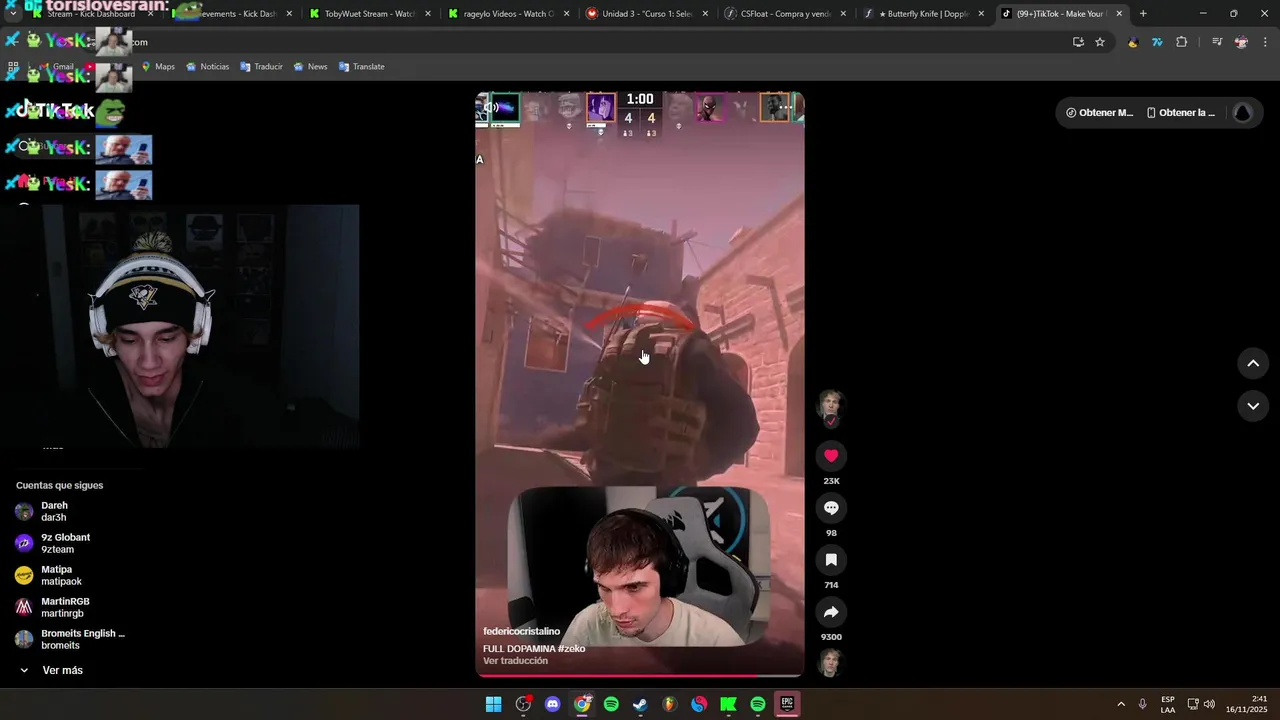Viewport: 1280px width, 720px height.
Task: Open a new tab with the plus button
Action: [x=1143, y=14]
